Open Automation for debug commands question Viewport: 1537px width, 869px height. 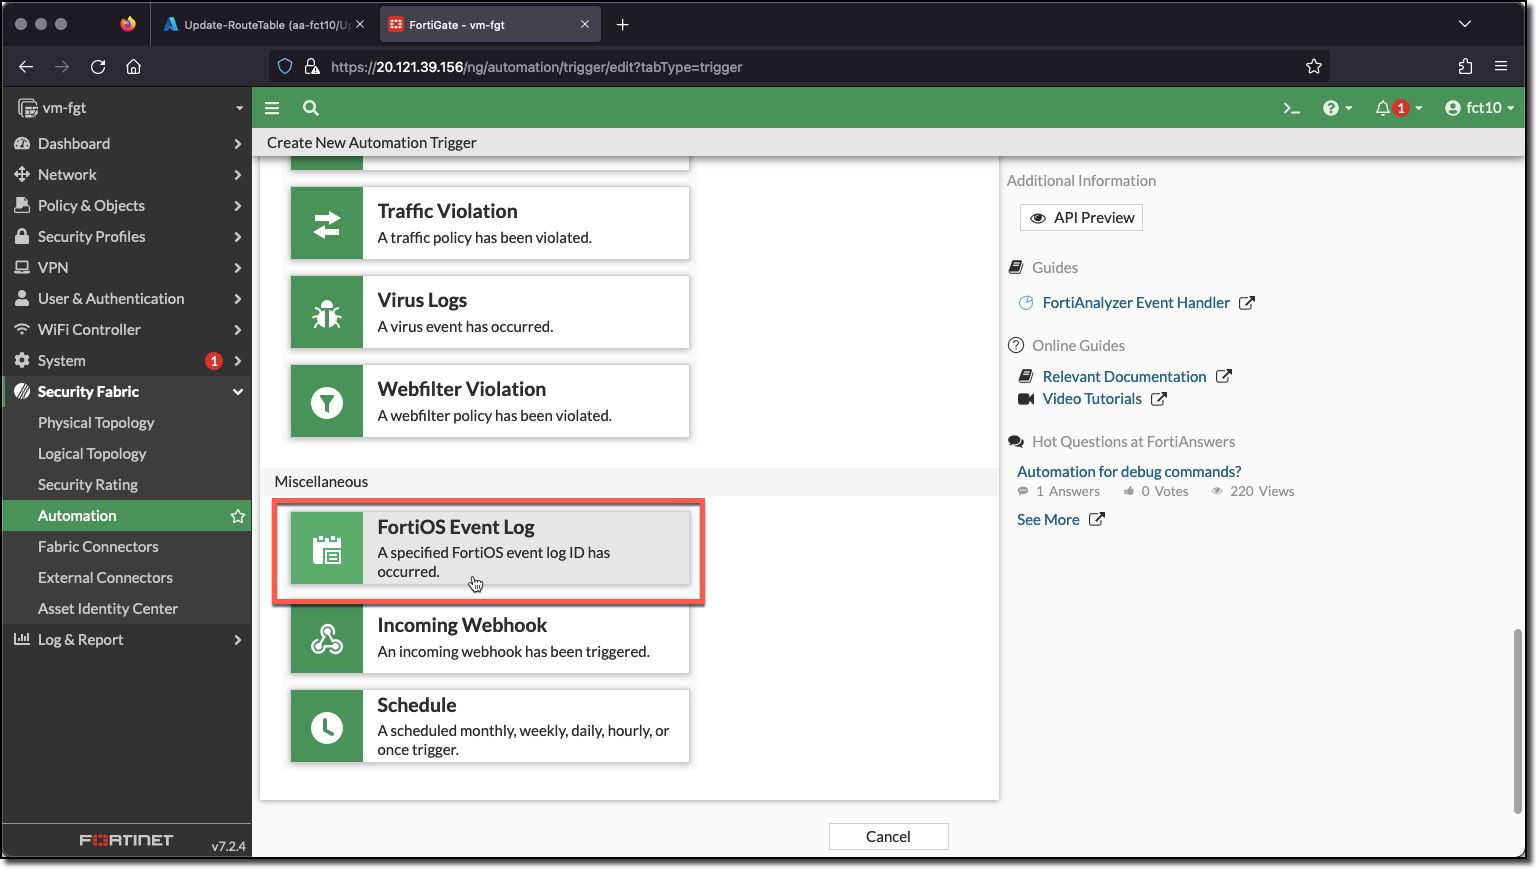pyautogui.click(x=1129, y=472)
